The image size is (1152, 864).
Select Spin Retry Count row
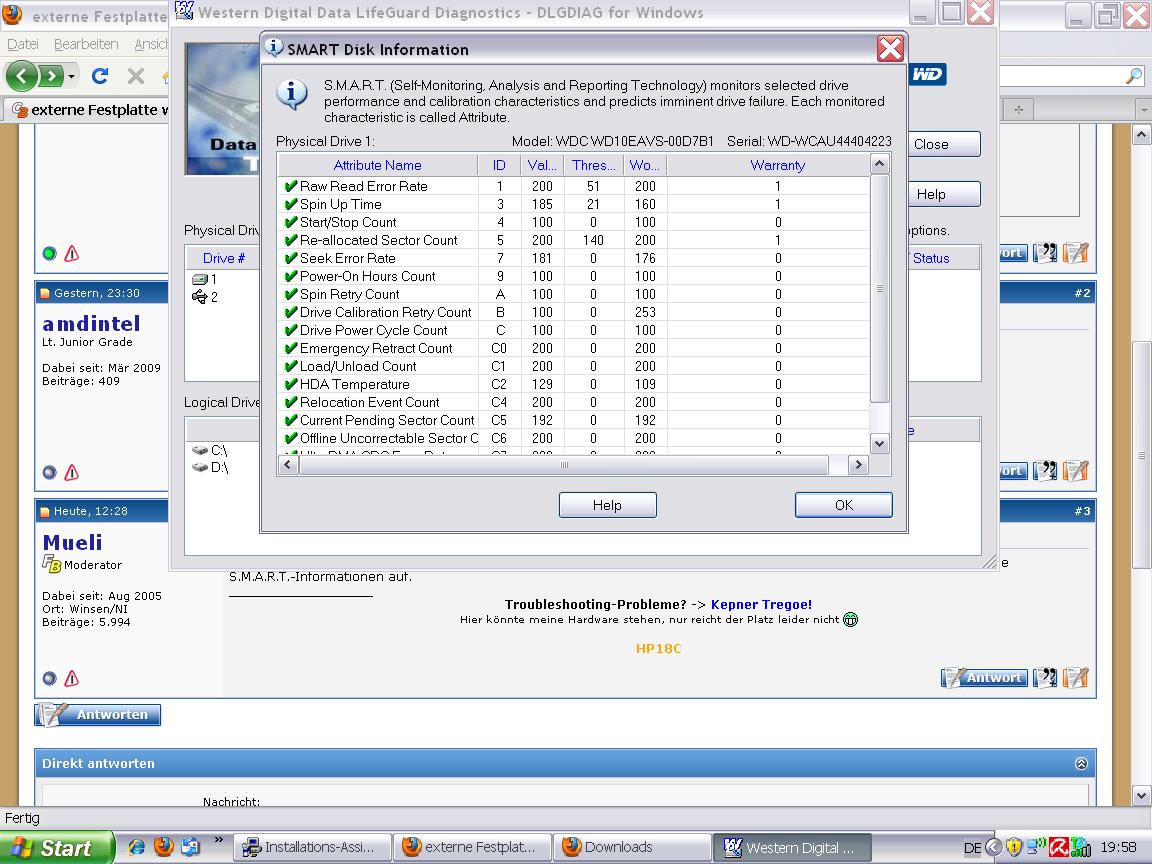pos(573,294)
